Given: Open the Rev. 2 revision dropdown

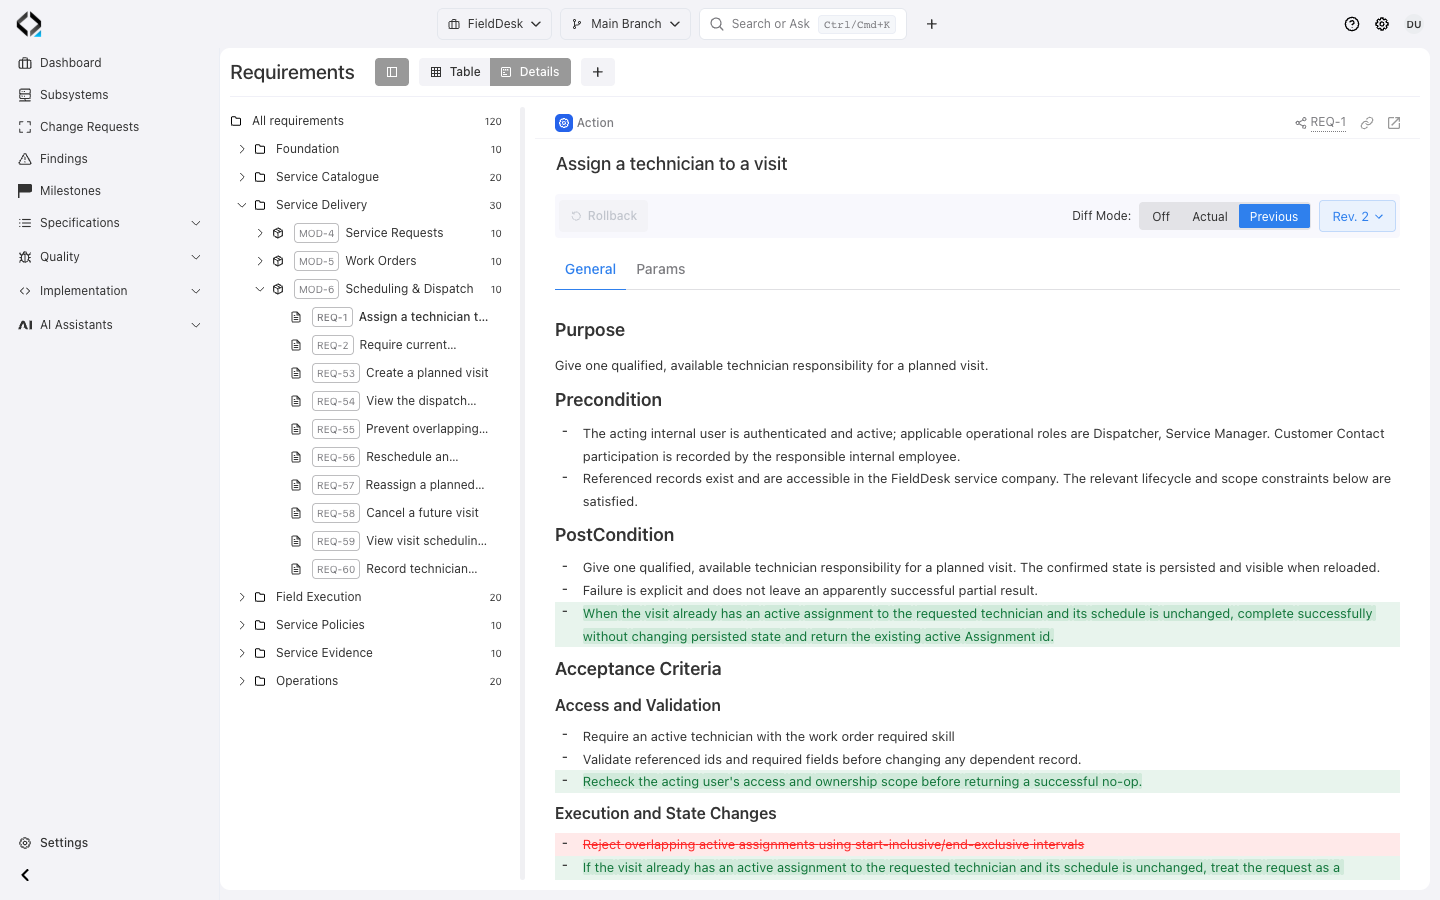Looking at the screenshot, I should click(x=1357, y=216).
